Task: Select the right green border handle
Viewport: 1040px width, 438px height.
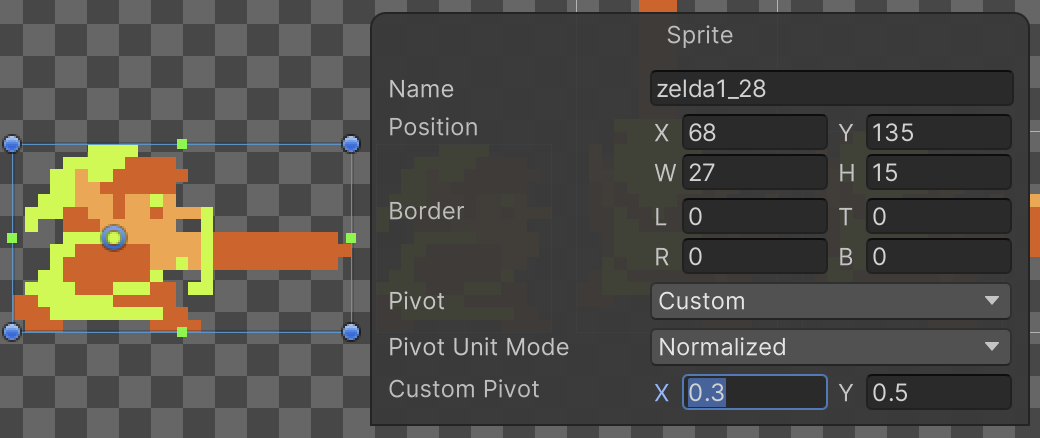Action: (351, 238)
